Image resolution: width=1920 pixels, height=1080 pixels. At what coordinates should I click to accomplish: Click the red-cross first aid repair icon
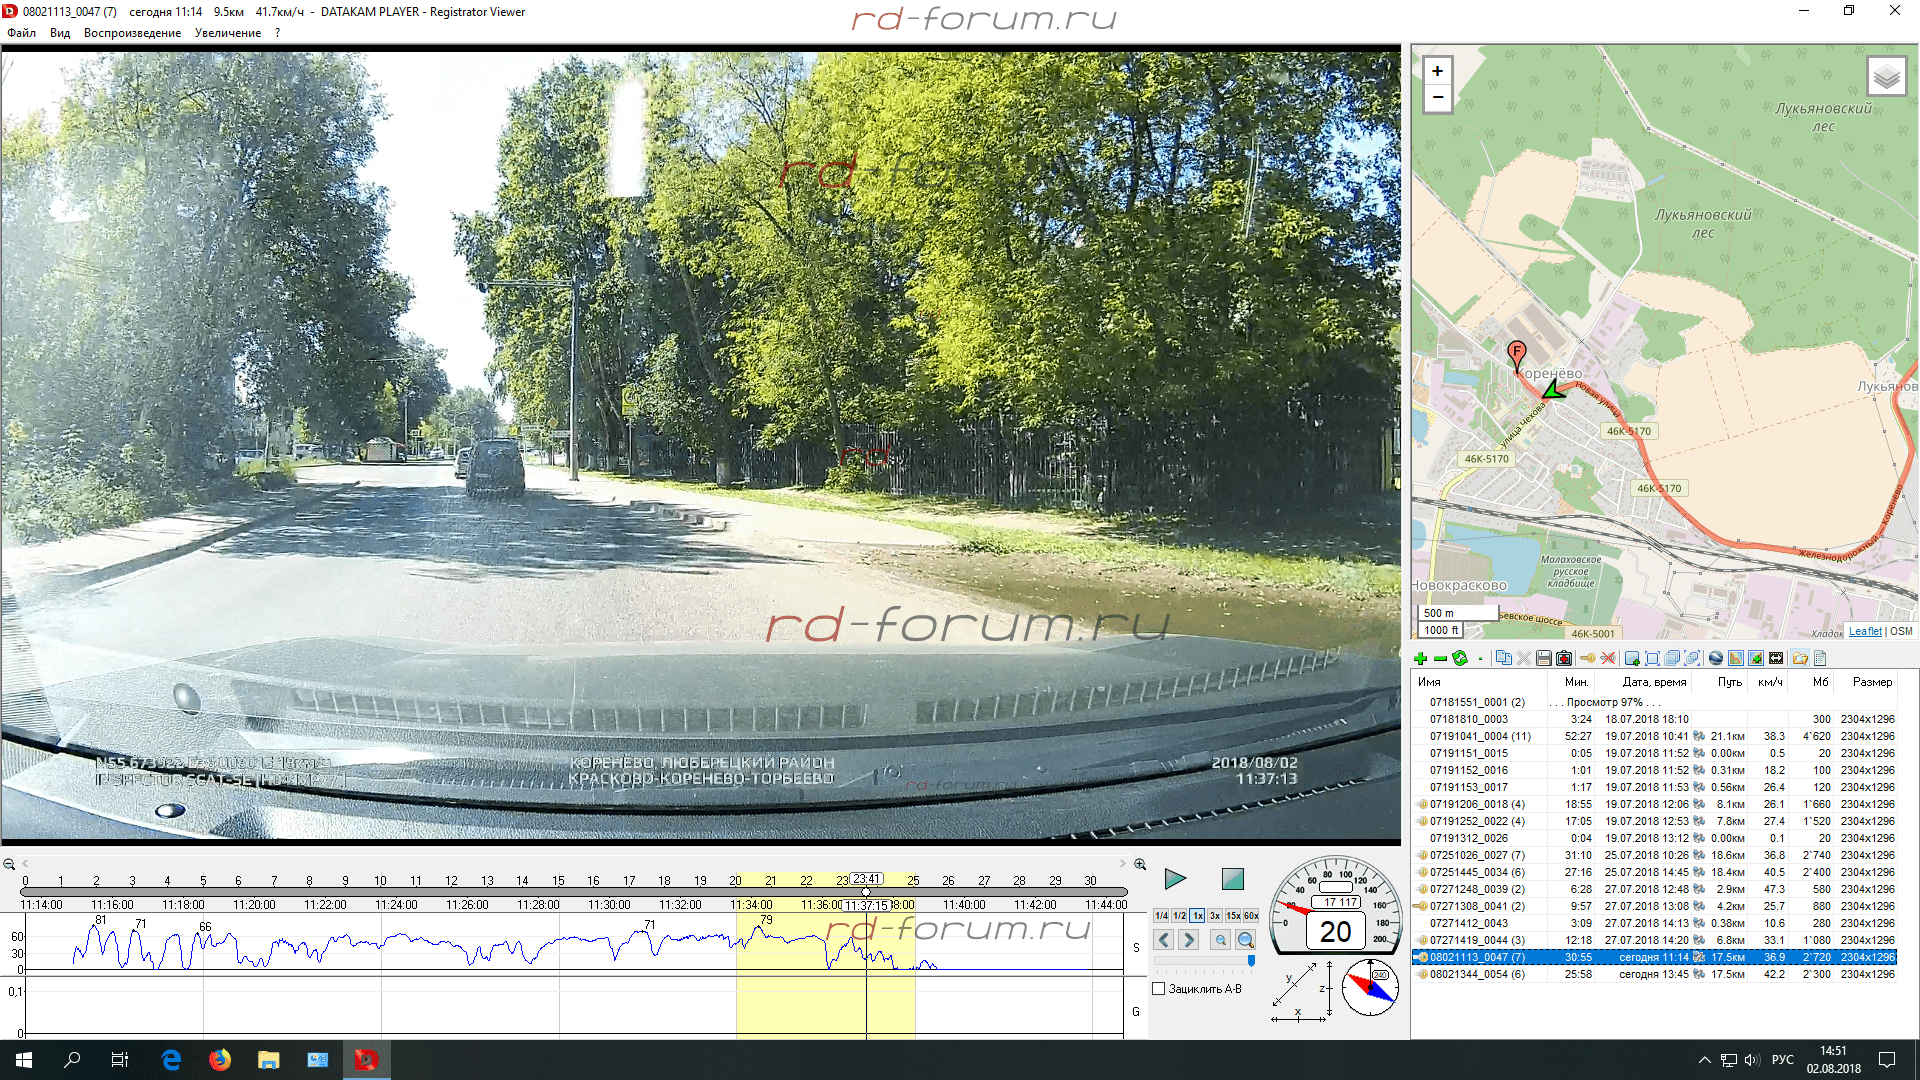coord(1564,658)
